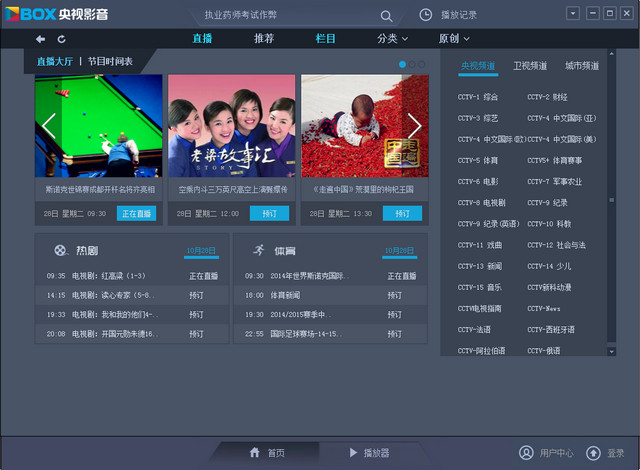Open playback history clock icon
The image size is (640, 470).
point(426,15)
